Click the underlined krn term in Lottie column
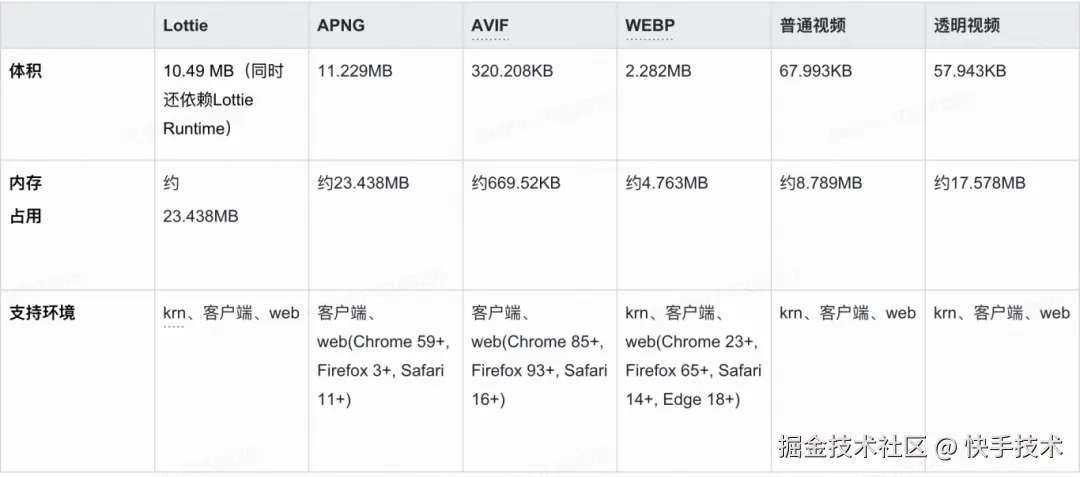Image resolution: width=1080 pixels, height=477 pixels. tap(174, 314)
